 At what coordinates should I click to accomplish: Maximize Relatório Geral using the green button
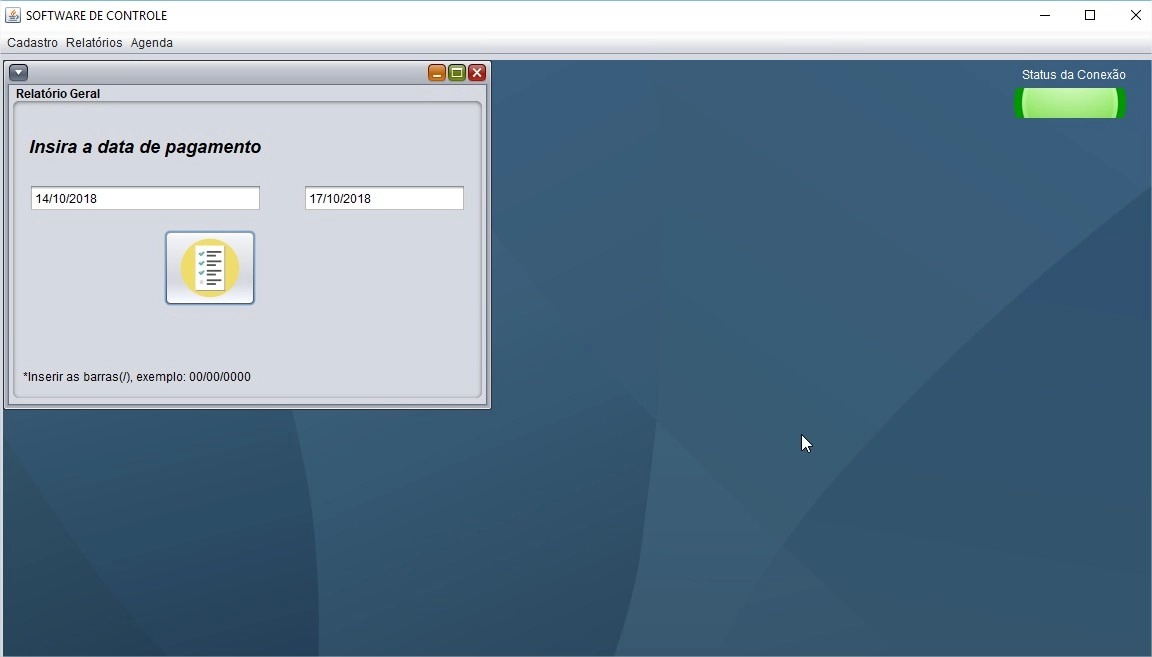tap(457, 72)
